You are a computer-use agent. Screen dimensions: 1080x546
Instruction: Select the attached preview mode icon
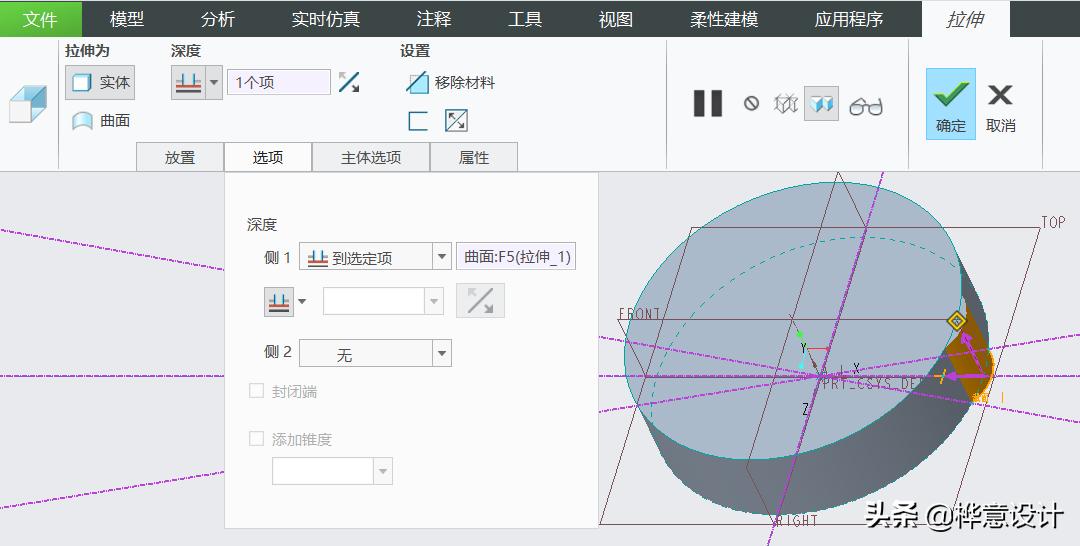822,104
